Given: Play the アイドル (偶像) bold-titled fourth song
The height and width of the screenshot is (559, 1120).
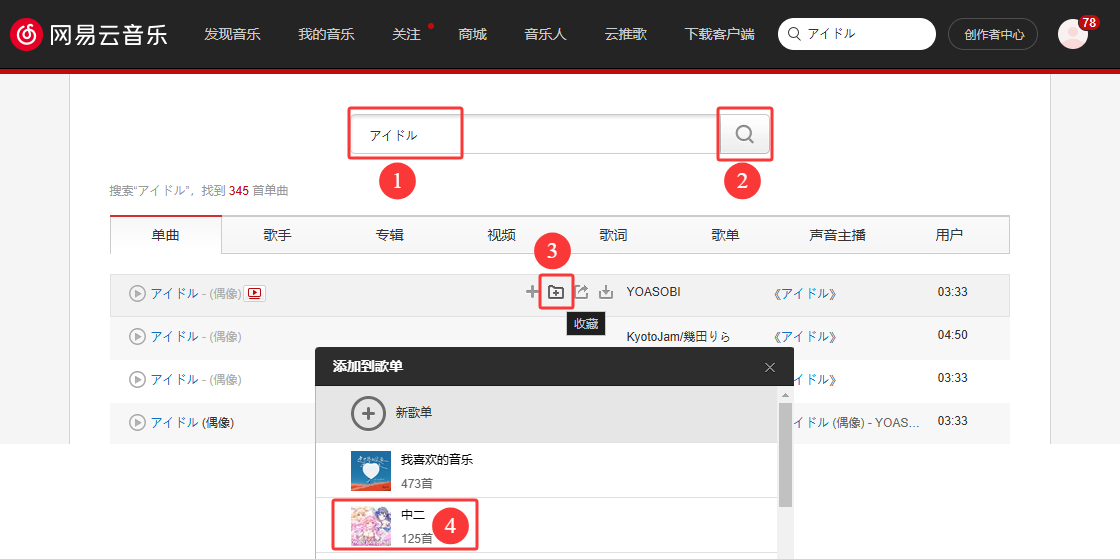Looking at the screenshot, I should pos(137,423).
